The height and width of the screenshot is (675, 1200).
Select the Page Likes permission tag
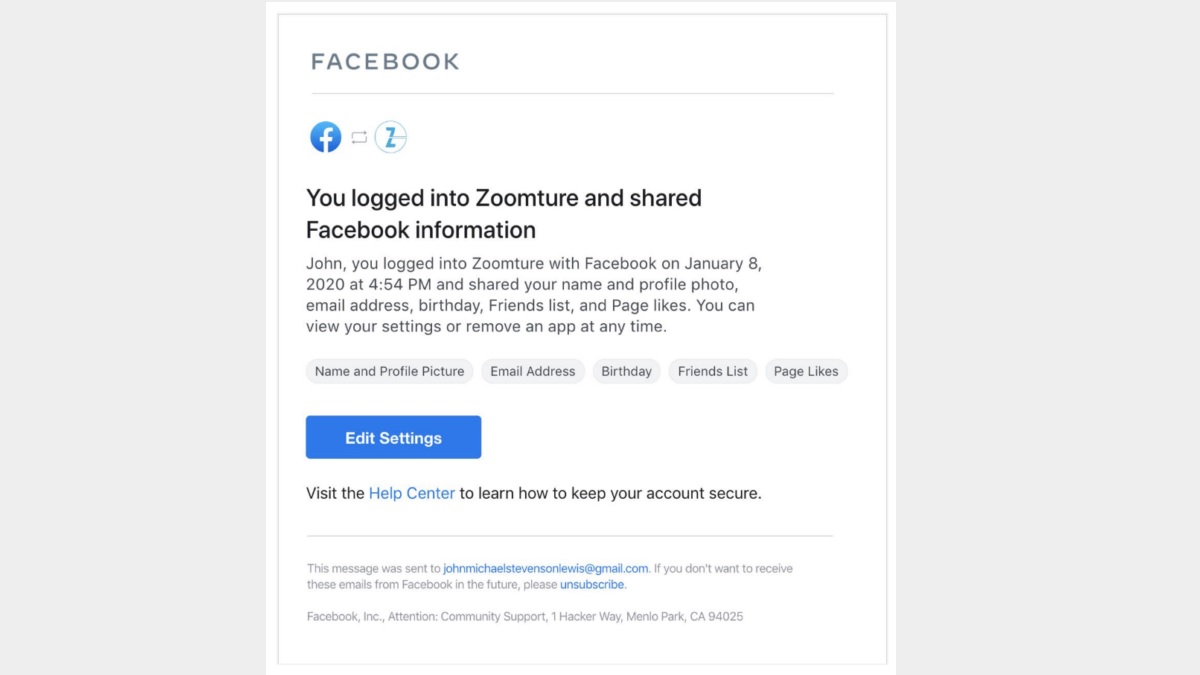tap(806, 371)
